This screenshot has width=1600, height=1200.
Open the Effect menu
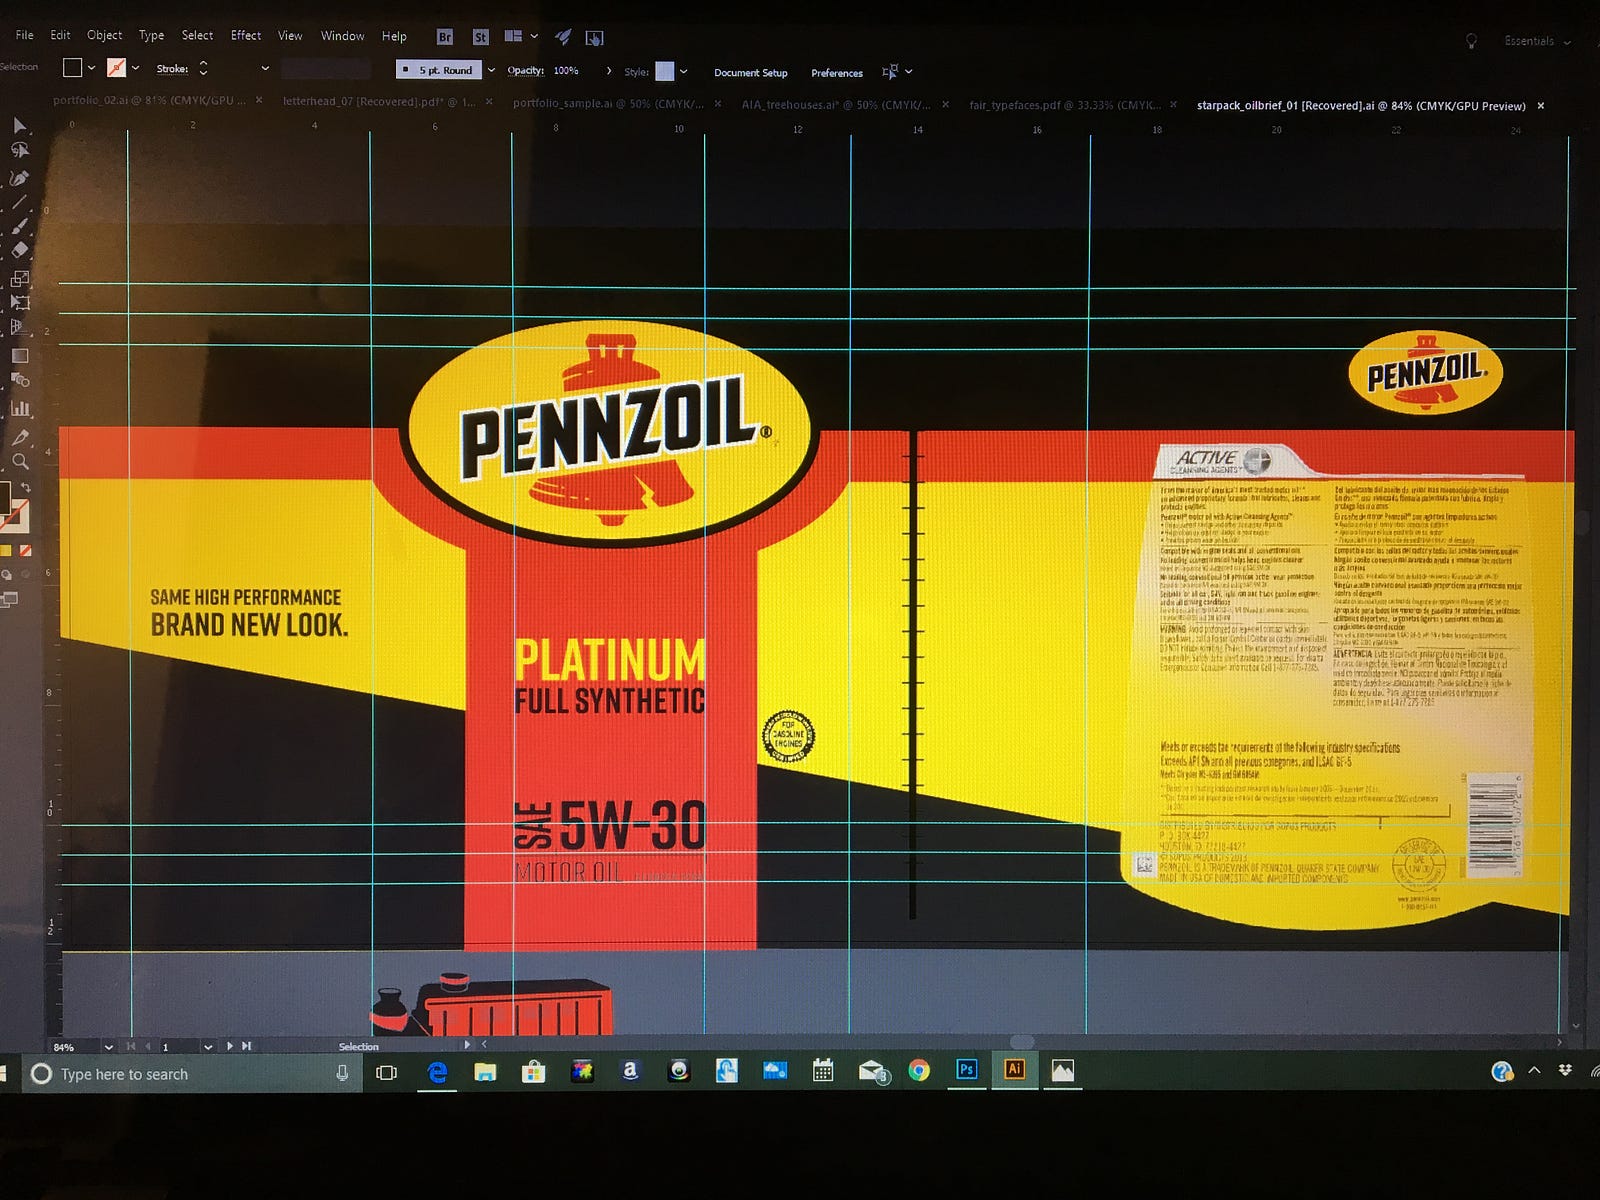click(245, 35)
